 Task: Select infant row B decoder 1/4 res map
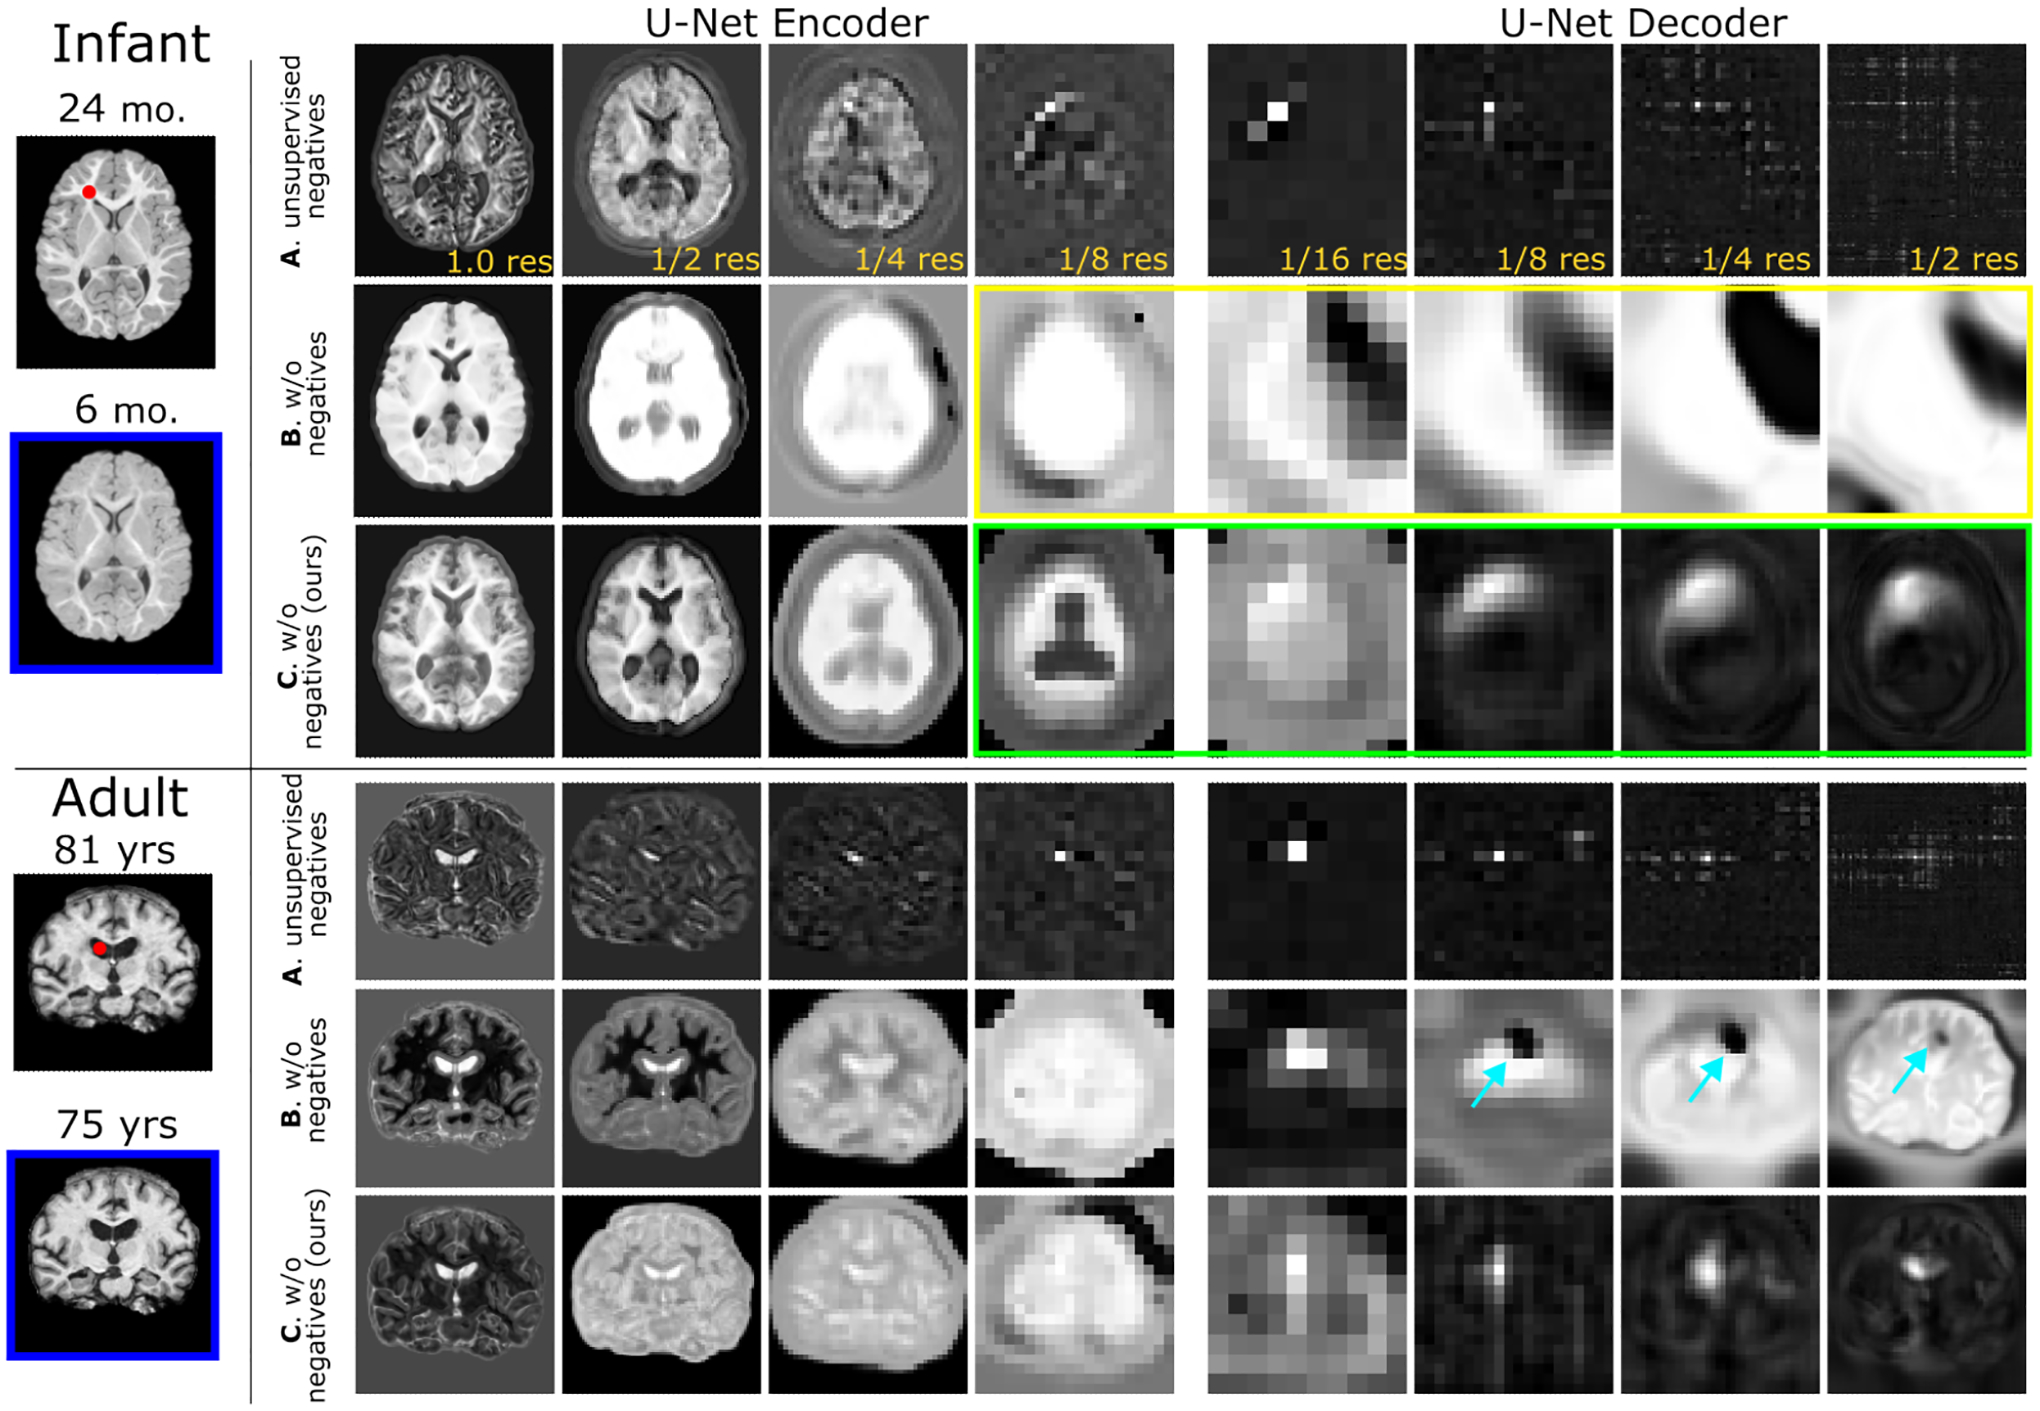click(x=1720, y=401)
